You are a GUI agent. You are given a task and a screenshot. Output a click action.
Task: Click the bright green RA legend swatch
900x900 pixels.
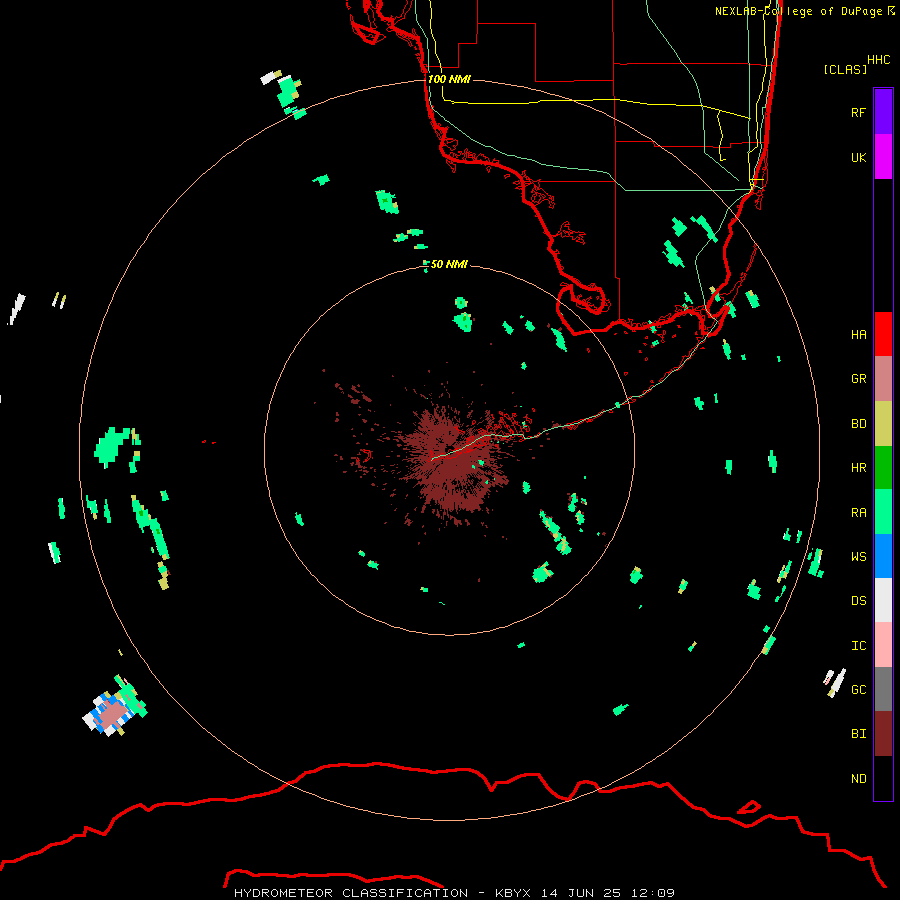(883, 512)
